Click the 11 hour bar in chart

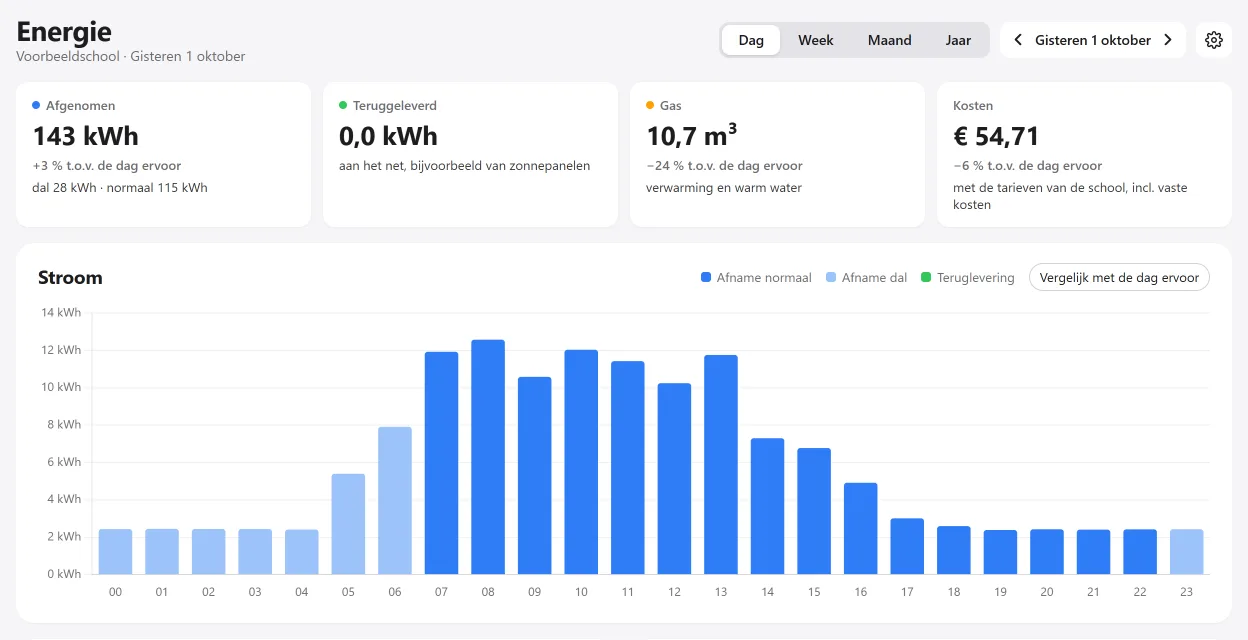628,468
